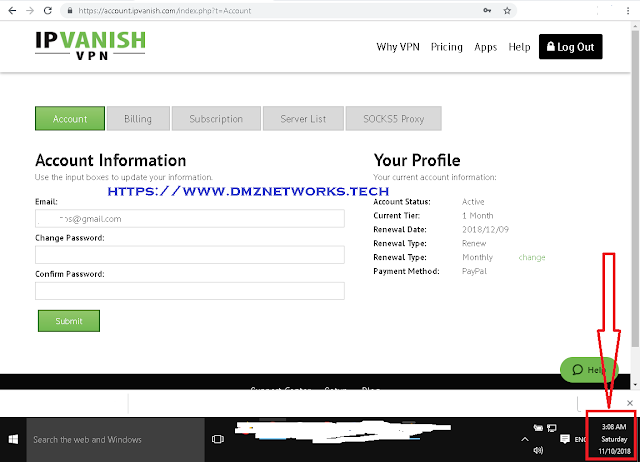The height and width of the screenshot is (462, 640).
Task: Click the Monthly renewal type value
Action: pos(478,257)
